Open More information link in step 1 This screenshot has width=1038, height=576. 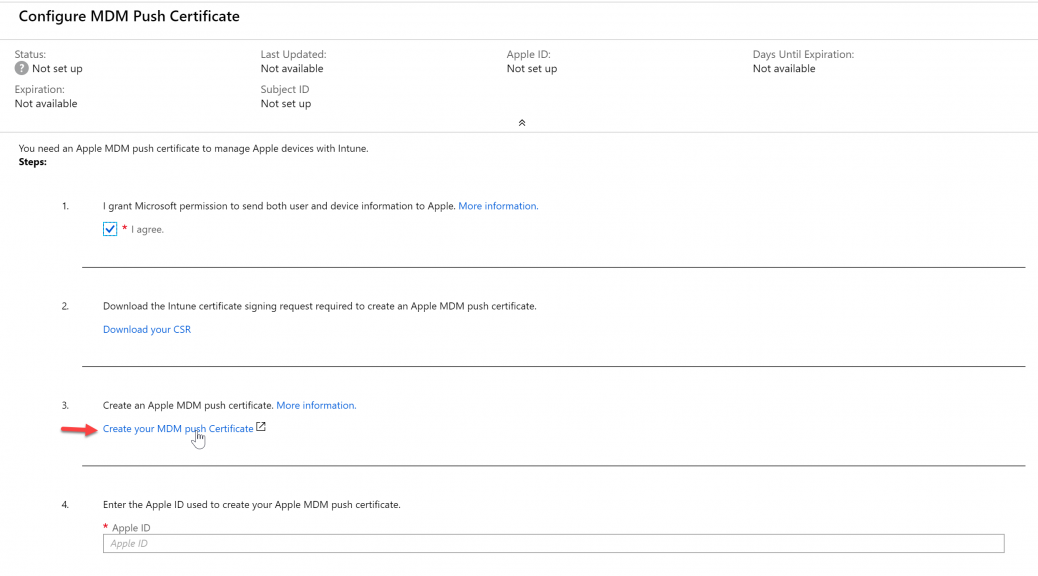click(x=498, y=206)
